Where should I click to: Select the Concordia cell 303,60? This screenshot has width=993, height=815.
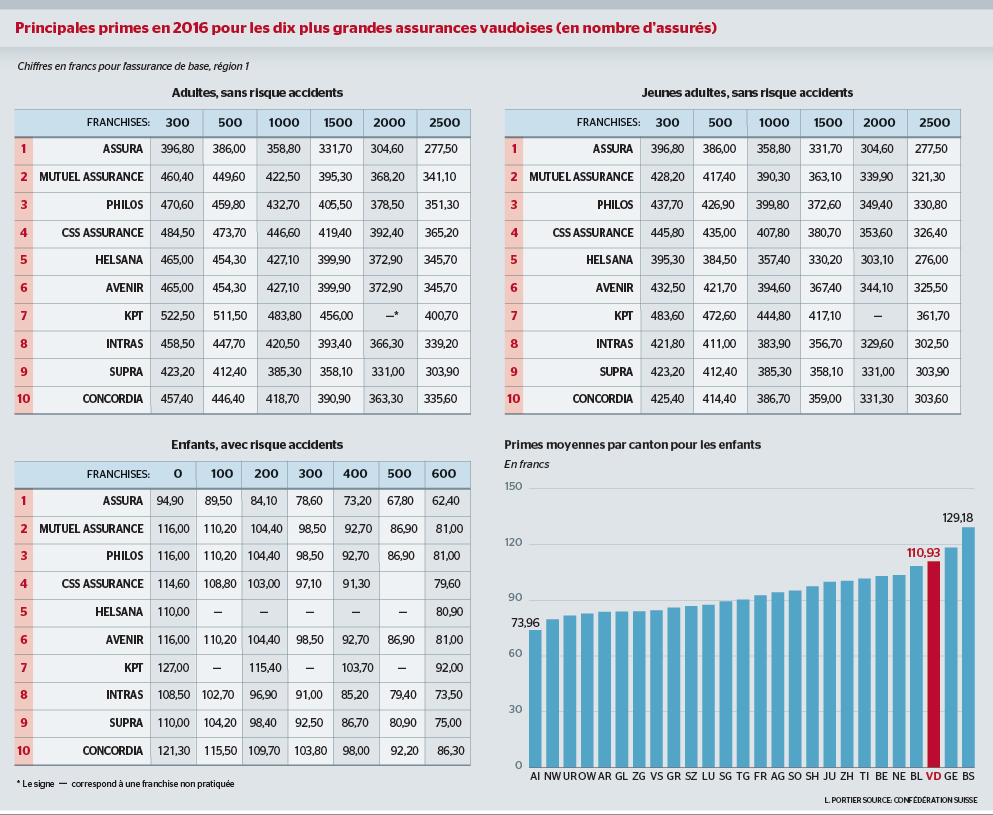click(x=932, y=398)
